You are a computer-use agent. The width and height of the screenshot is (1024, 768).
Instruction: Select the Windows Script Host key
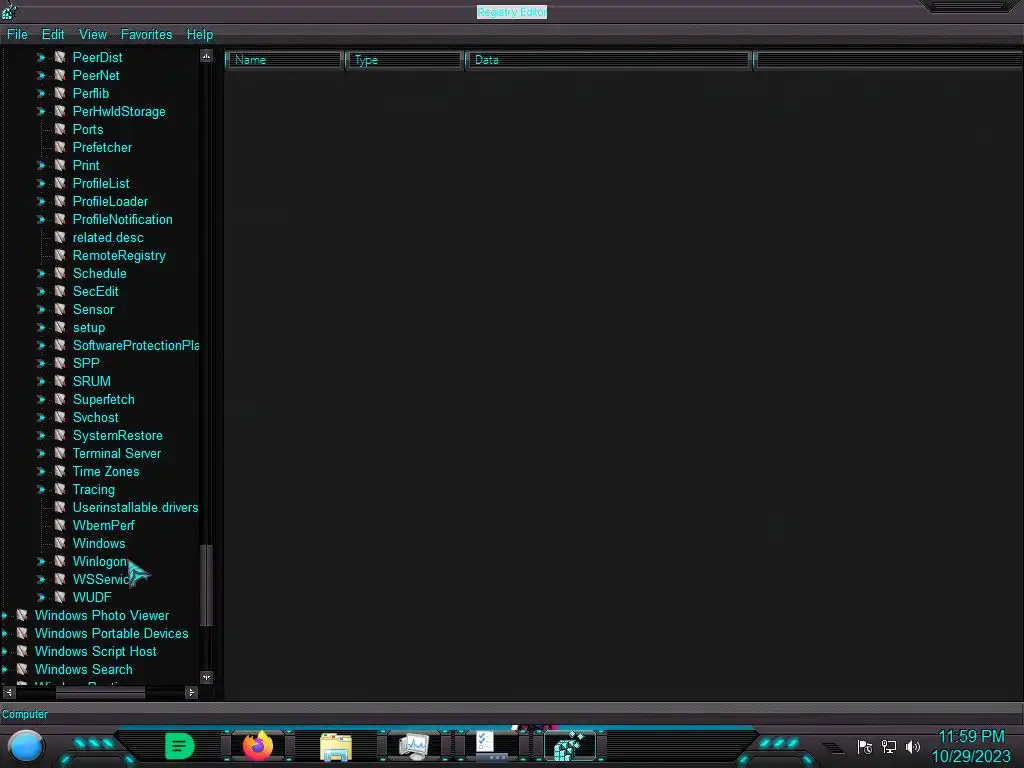(x=95, y=651)
